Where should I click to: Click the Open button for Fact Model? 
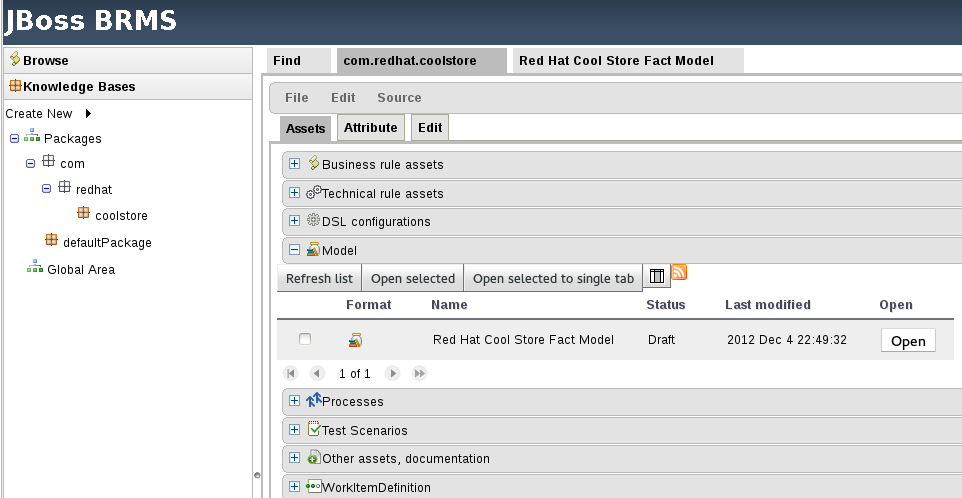(x=908, y=340)
